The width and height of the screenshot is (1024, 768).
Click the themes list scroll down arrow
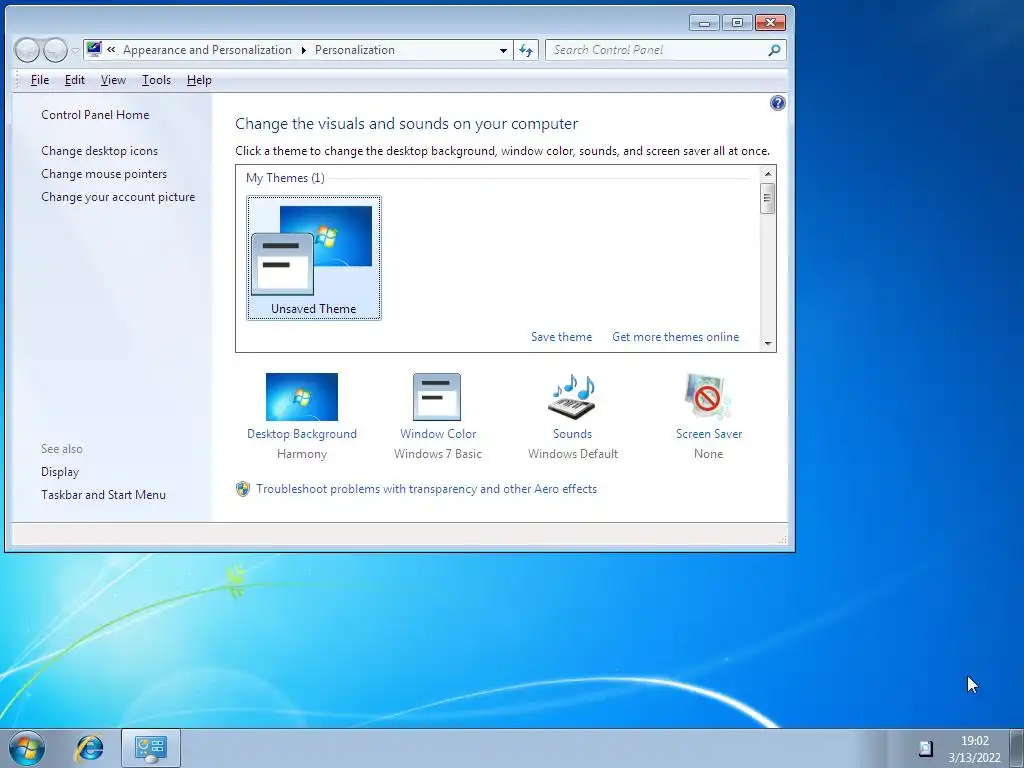click(768, 344)
